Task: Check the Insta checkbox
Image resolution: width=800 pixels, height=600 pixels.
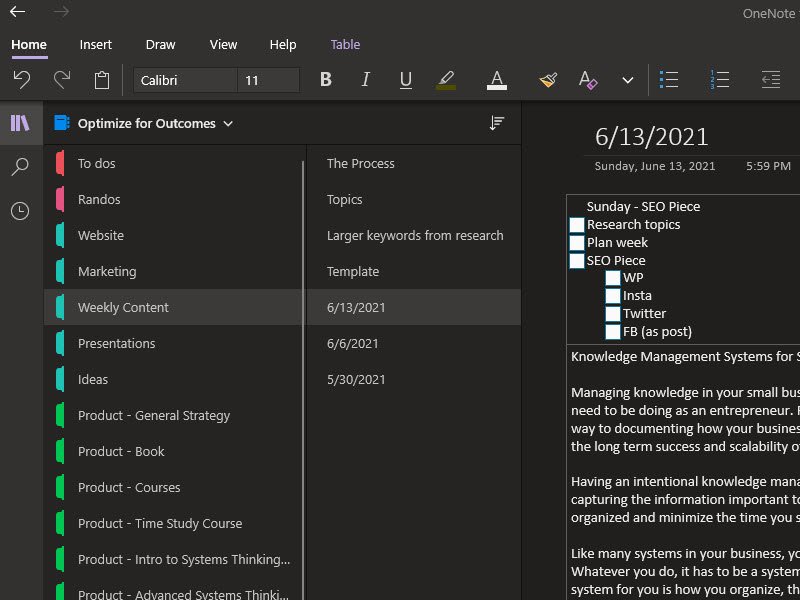Action: 613,296
